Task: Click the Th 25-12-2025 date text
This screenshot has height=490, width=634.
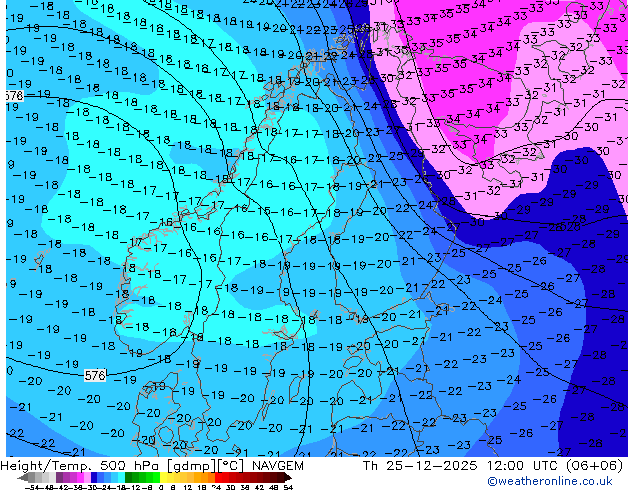Action: click(420, 466)
